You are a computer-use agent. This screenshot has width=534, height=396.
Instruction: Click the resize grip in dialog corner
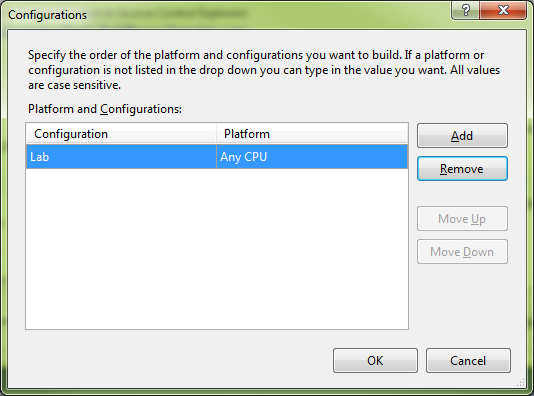pyautogui.click(x=521, y=382)
